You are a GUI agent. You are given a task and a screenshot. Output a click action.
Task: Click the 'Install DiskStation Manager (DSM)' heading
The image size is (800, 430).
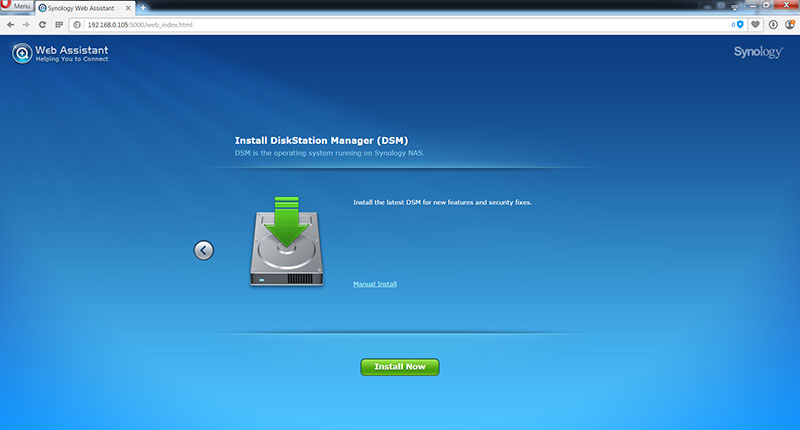[x=321, y=141]
